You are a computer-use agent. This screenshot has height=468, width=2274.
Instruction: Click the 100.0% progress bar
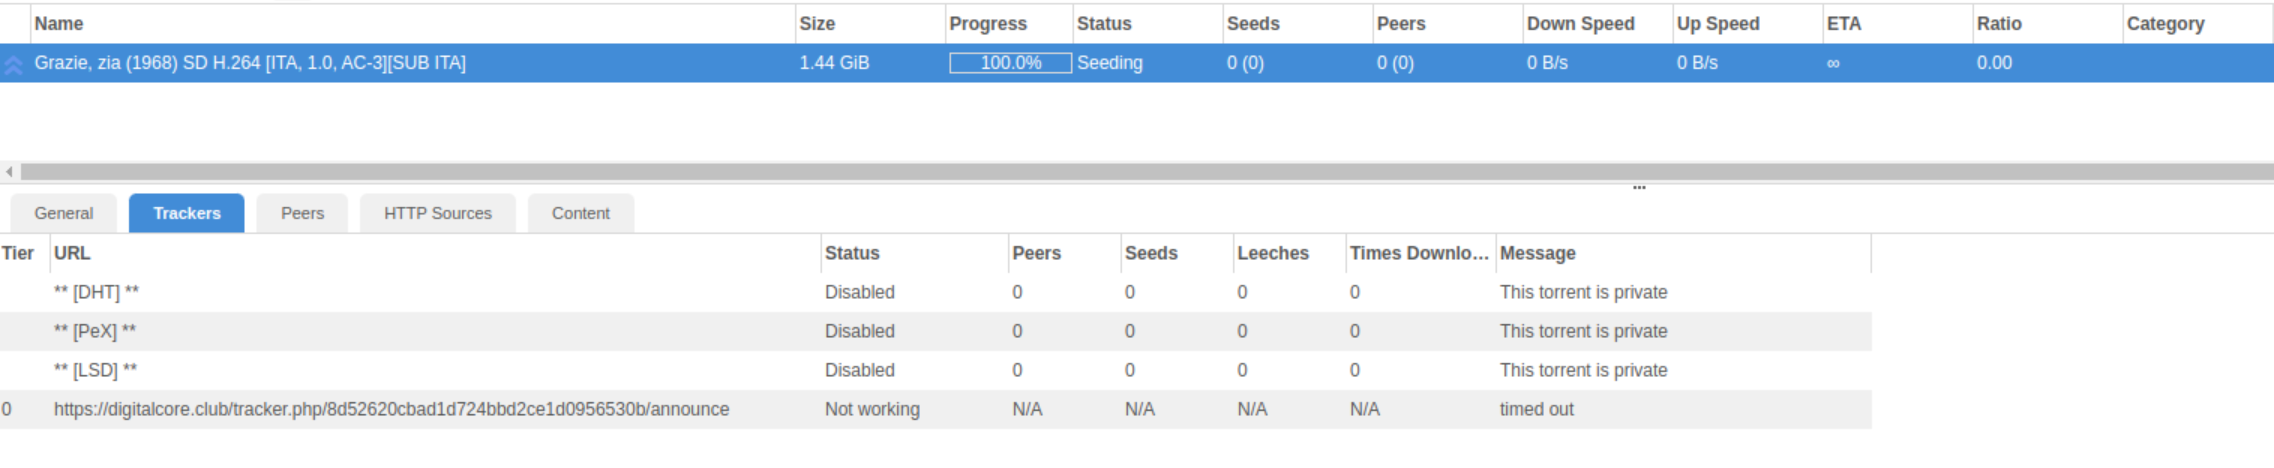tap(1010, 63)
